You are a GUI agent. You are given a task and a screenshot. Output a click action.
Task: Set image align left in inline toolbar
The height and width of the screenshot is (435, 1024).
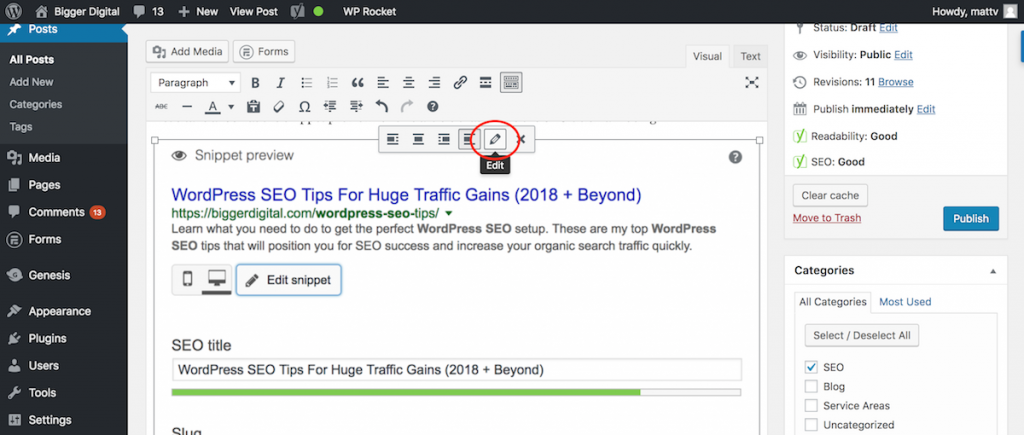(392, 139)
